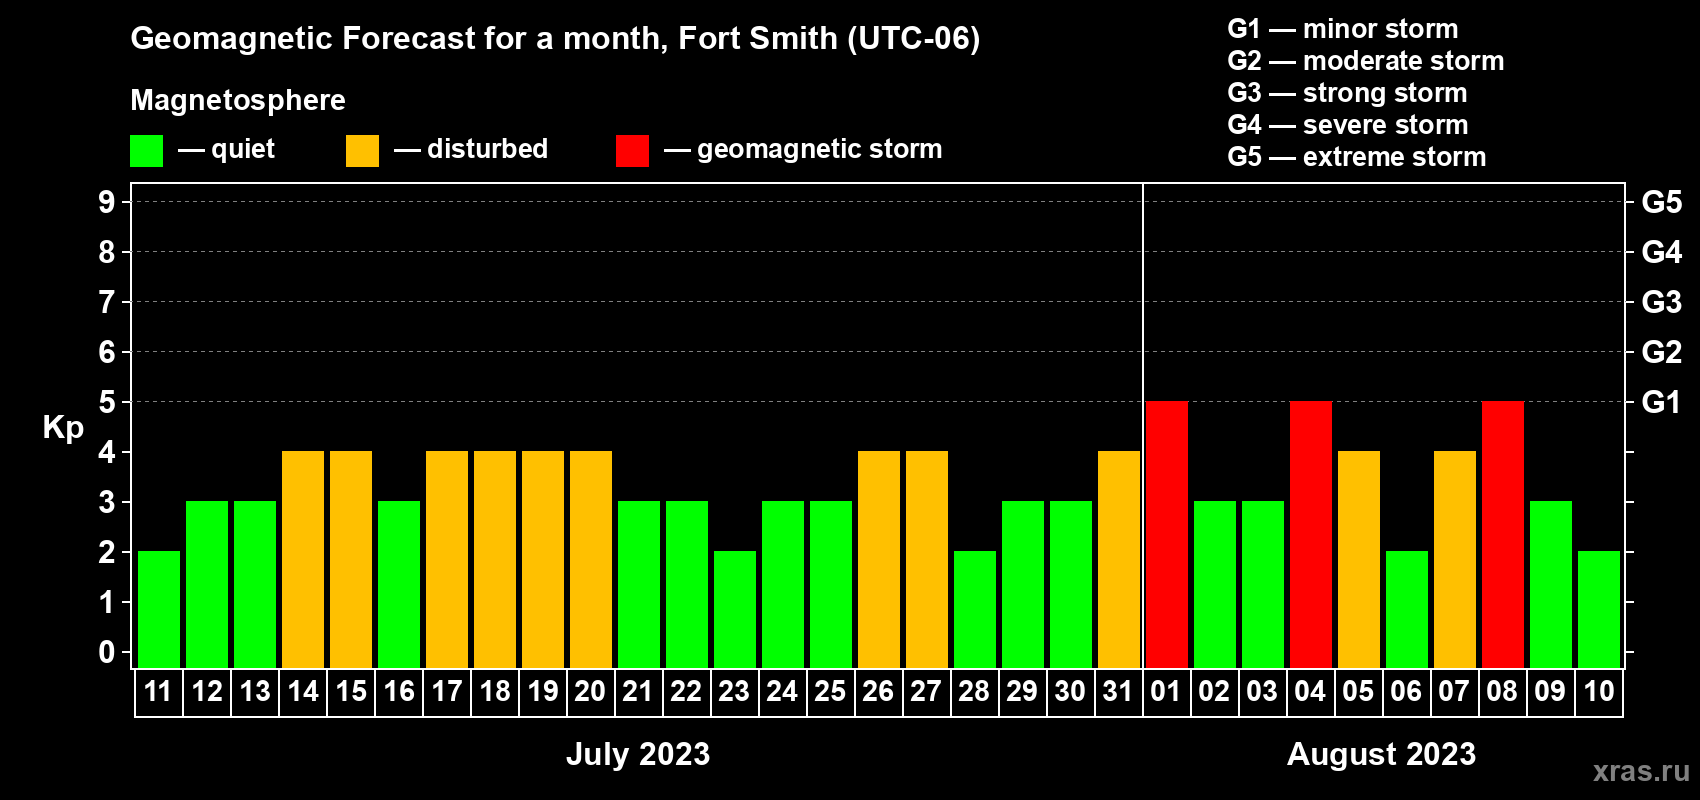The height and width of the screenshot is (800, 1700).
Task: Click the red geomagnetic storm legend swatch
Action: coord(632,151)
